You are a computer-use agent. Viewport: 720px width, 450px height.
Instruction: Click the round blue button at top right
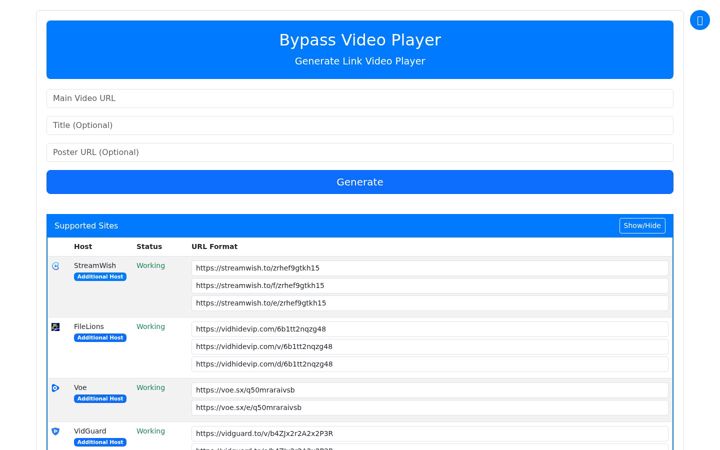pos(700,20)
